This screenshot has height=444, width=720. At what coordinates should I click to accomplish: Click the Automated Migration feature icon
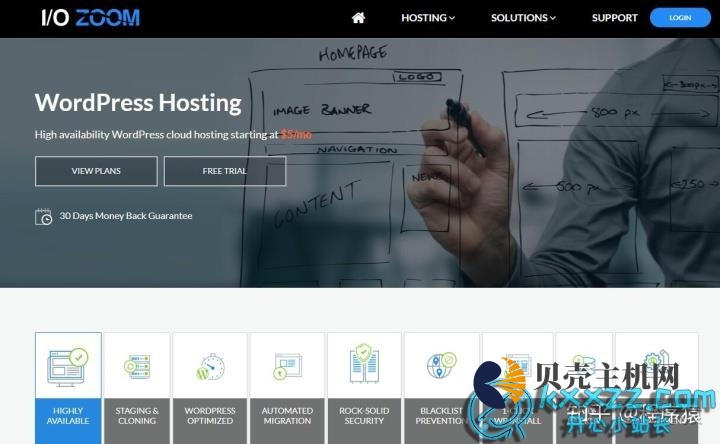pyautogui.click(x=287, y=366)
